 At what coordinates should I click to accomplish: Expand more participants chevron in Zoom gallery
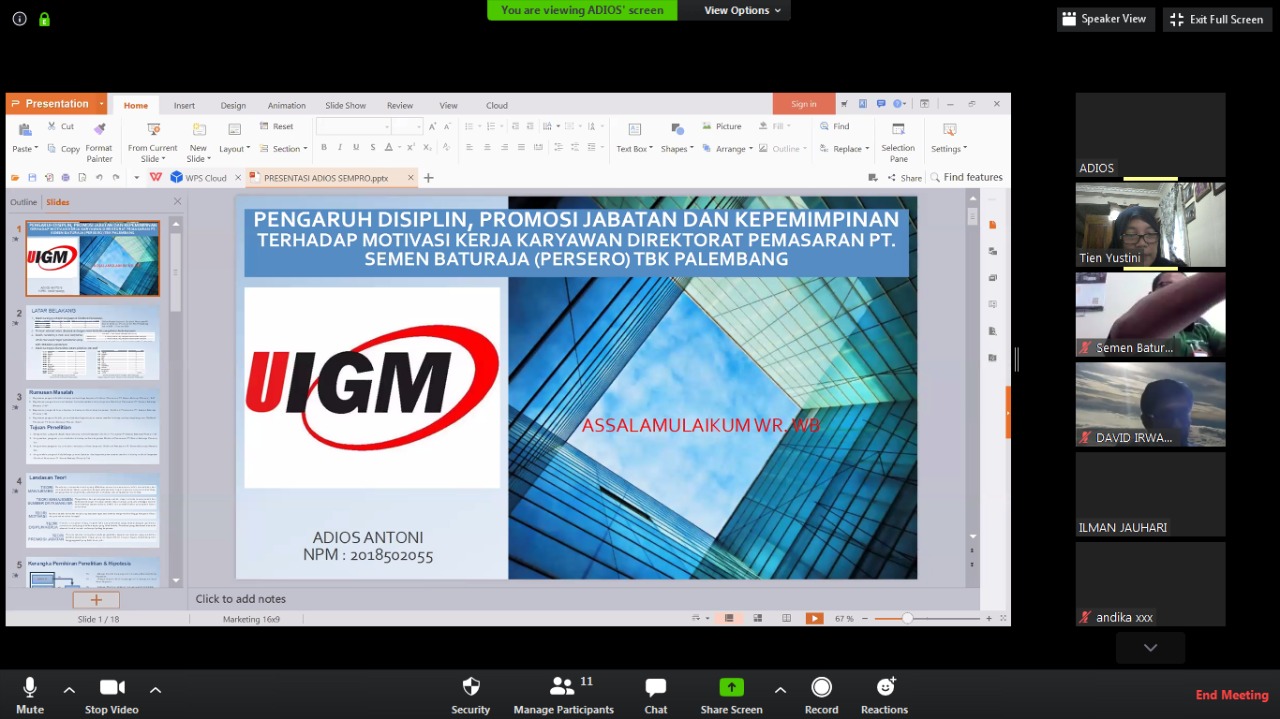[1150, 648]
